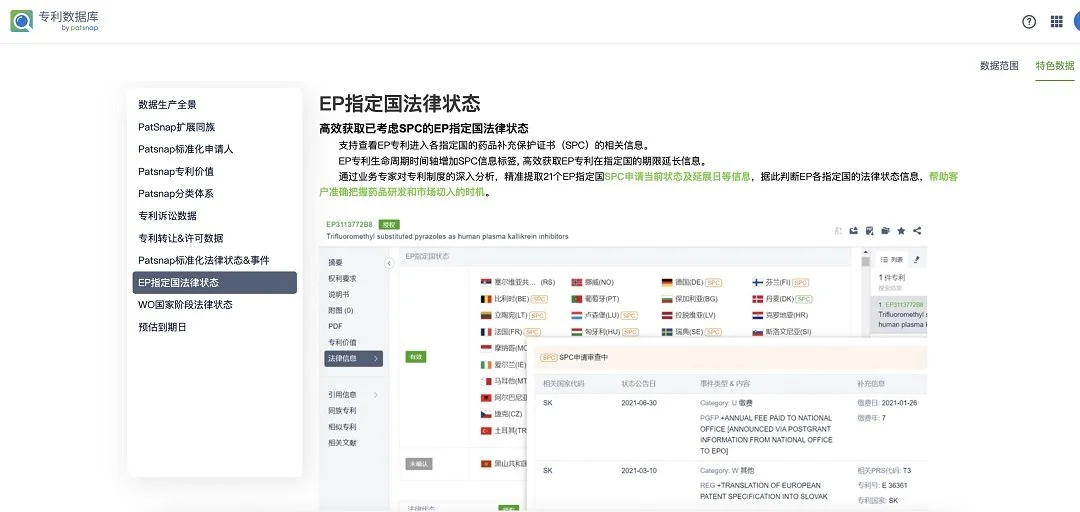
Task: Open the apps grid icon
Action: (x=1057, y=21)
